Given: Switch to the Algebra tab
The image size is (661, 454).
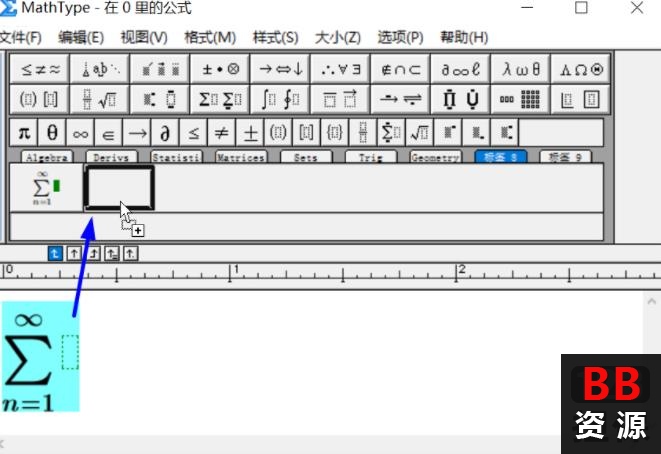Looking at the screenshot, I should 47,157.
